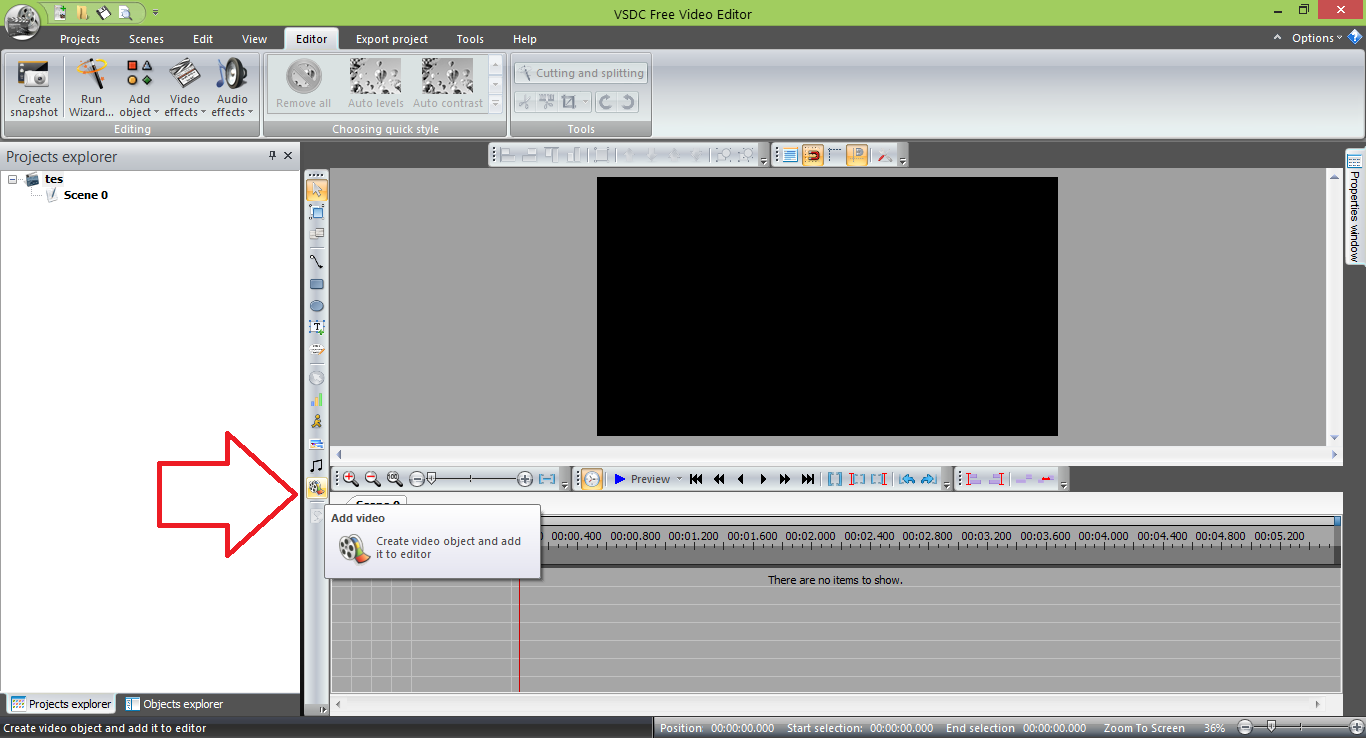Select the ellipse shape tool
Screen dimensions: 1366x738
[x=317, y=306]
